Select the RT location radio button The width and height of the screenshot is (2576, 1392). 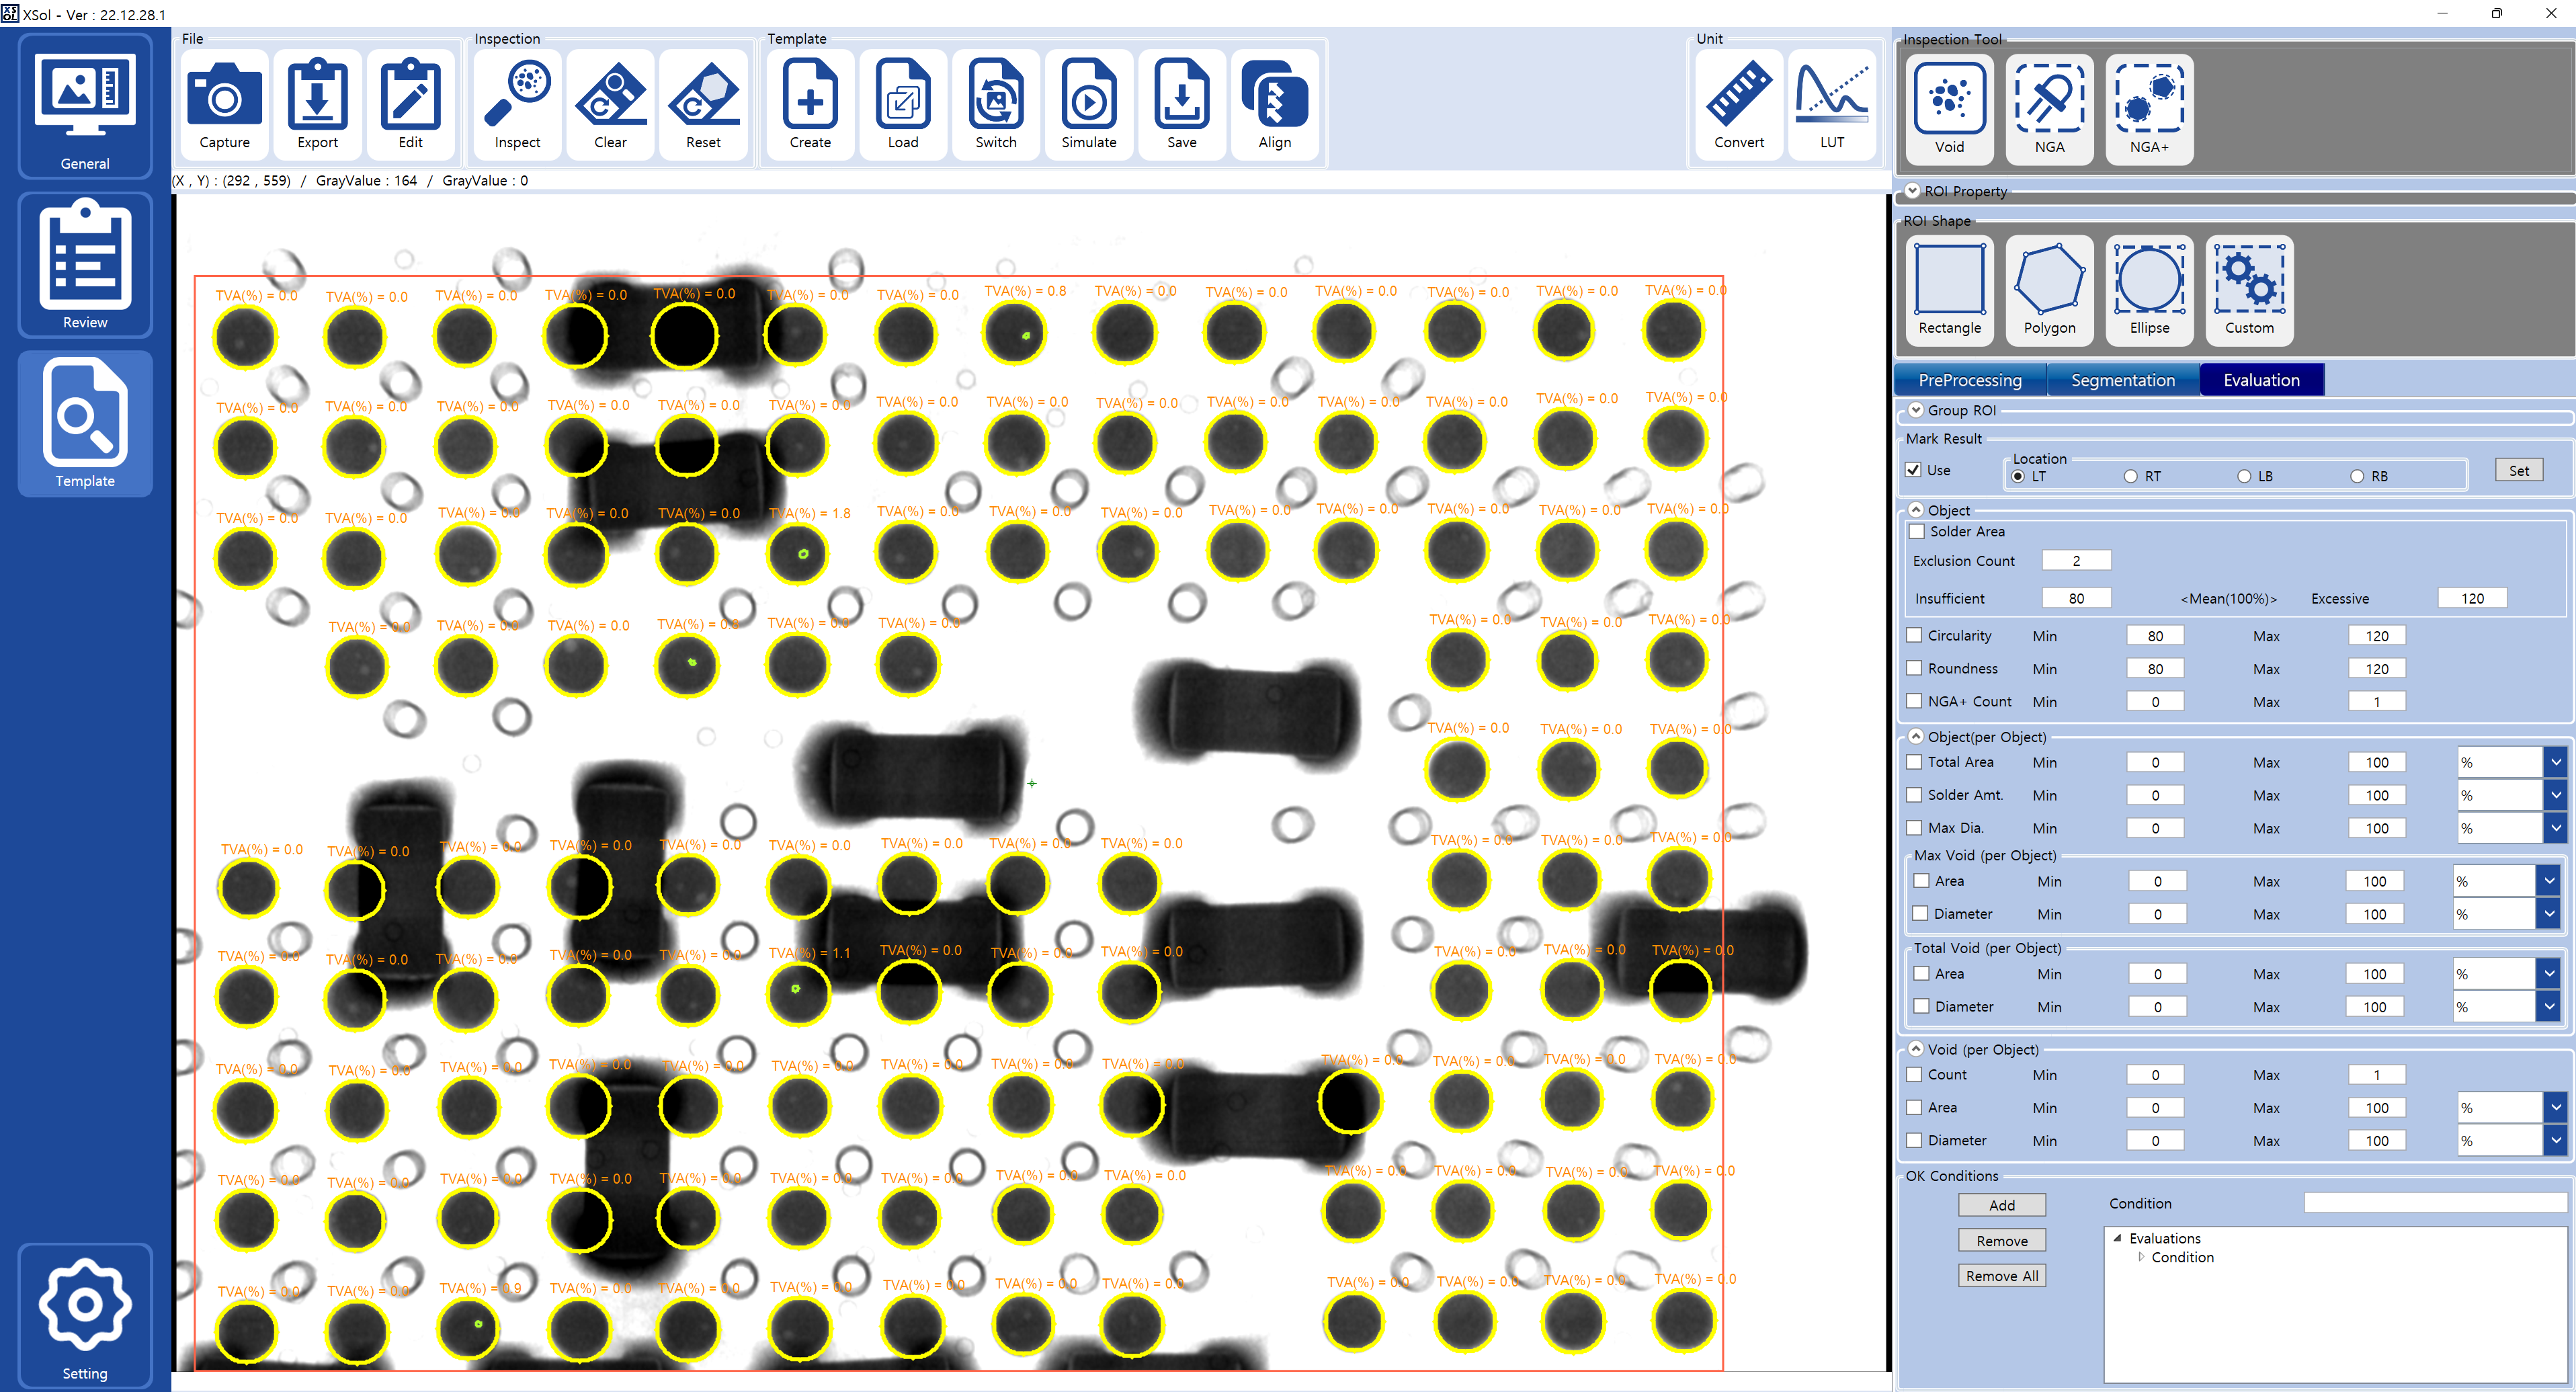tap(2130, 477)
